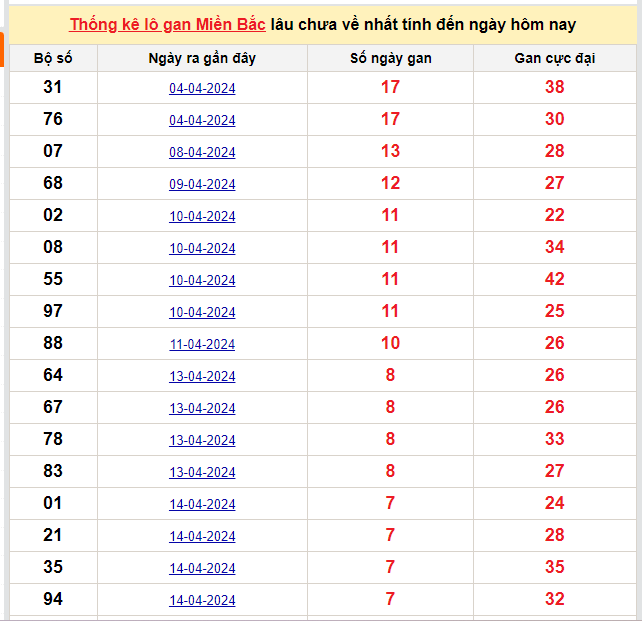
Task: Select the 10-04-2024 link in row 02
Action: [202, 216]
